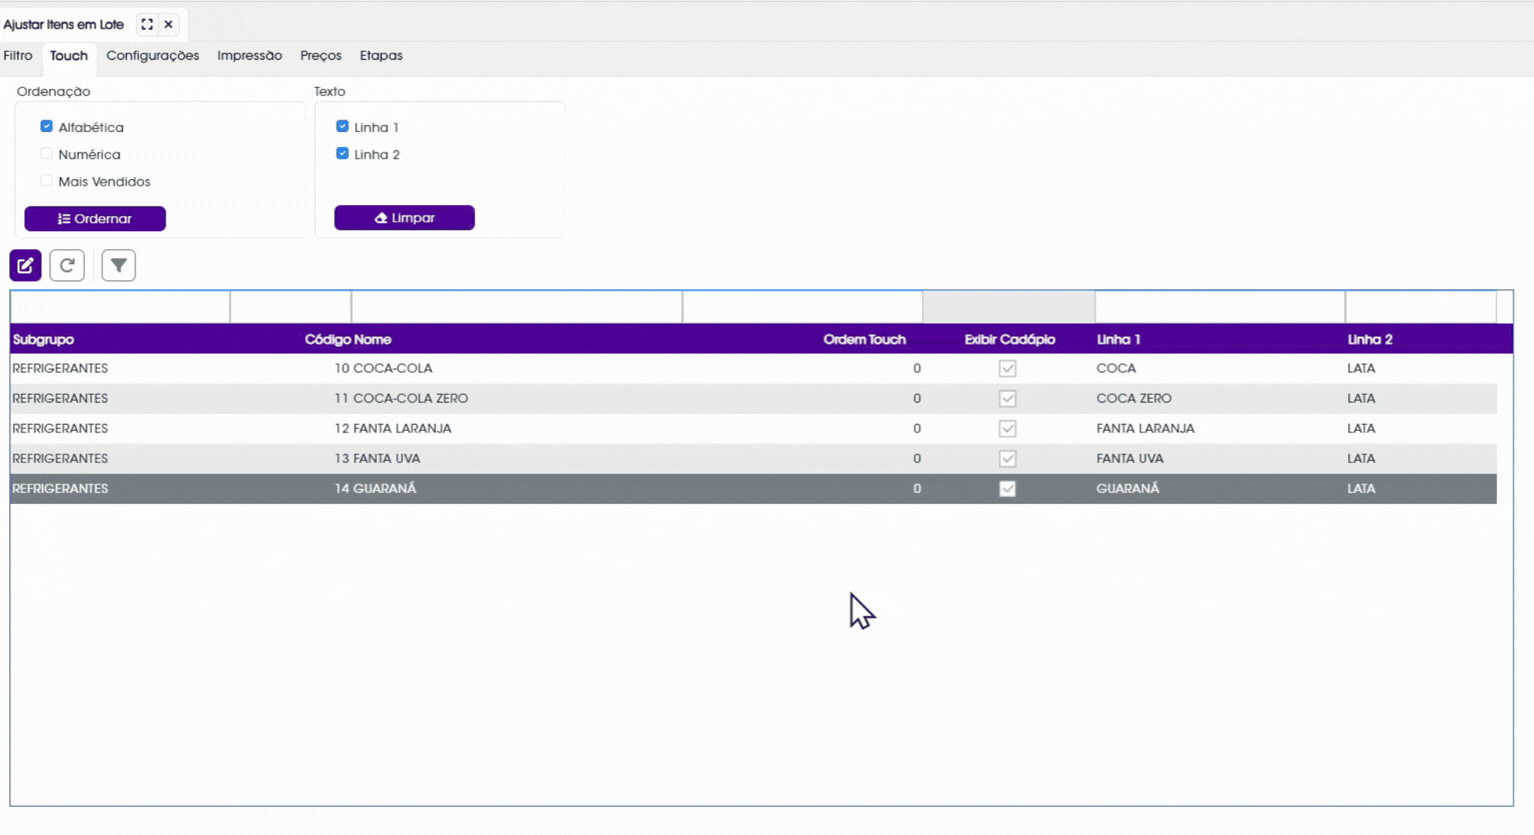Switch to the Preços tab

click(x=321, y=56)
